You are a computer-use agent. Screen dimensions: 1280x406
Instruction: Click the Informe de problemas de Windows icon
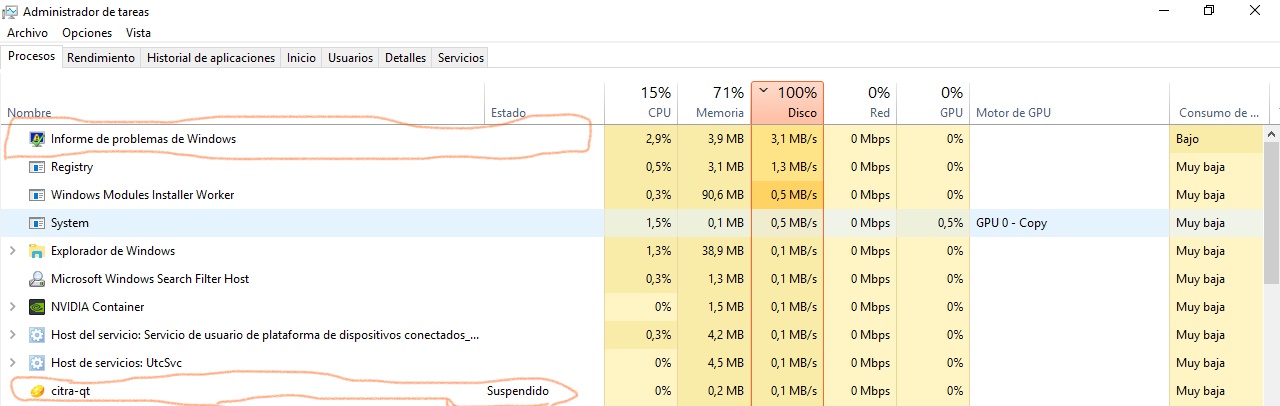(37, 139)
